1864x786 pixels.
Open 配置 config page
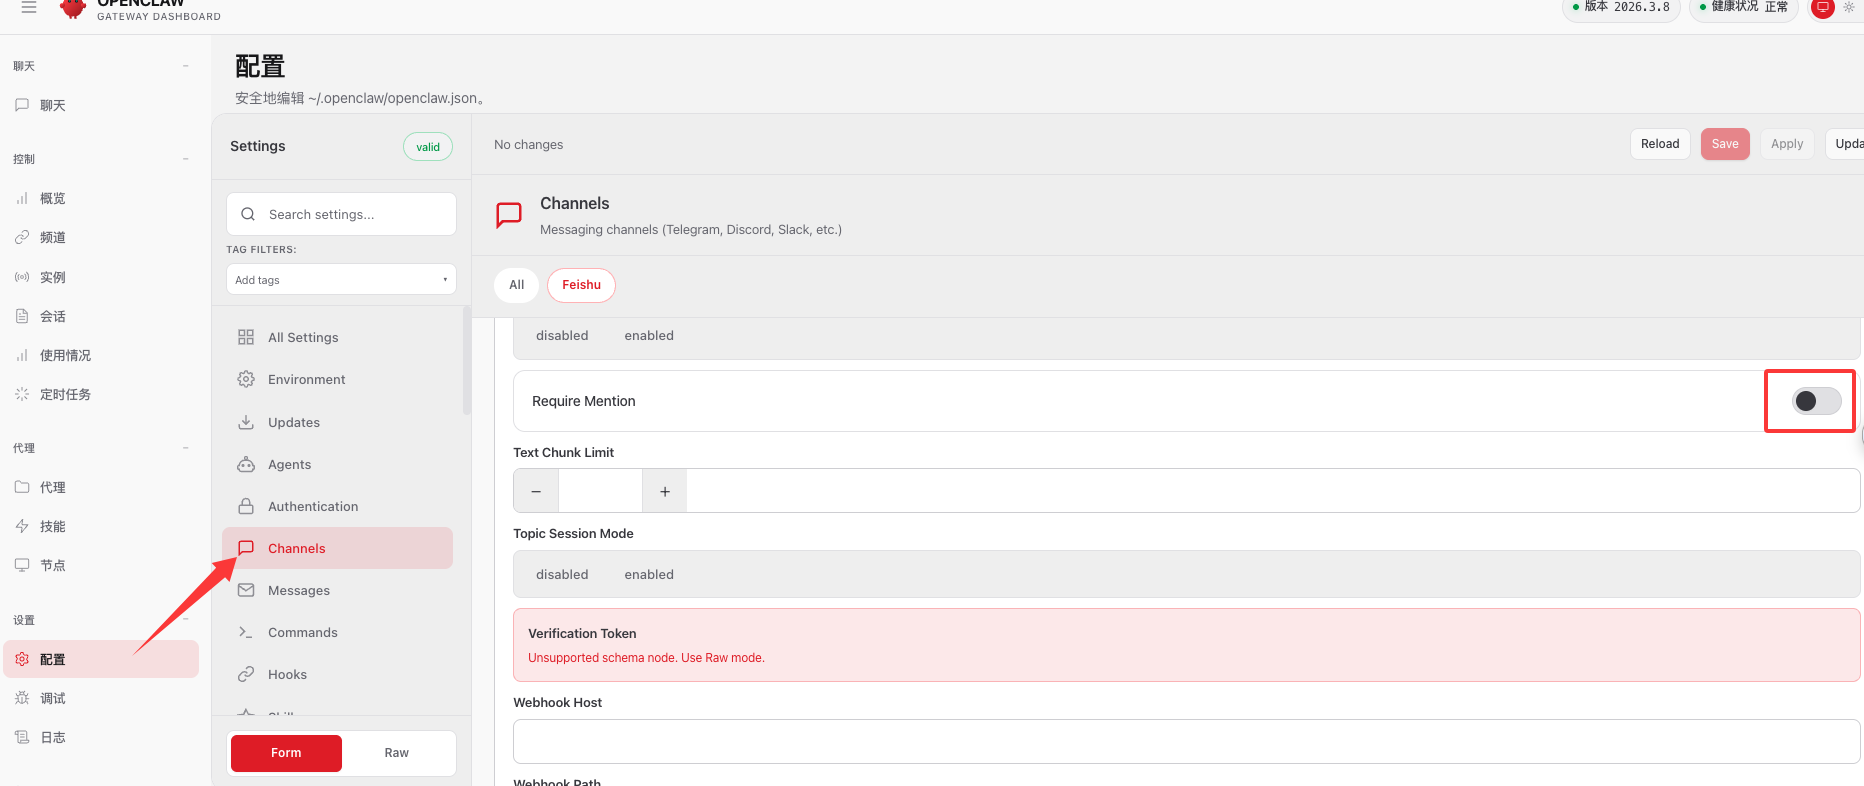coord(100,659)
